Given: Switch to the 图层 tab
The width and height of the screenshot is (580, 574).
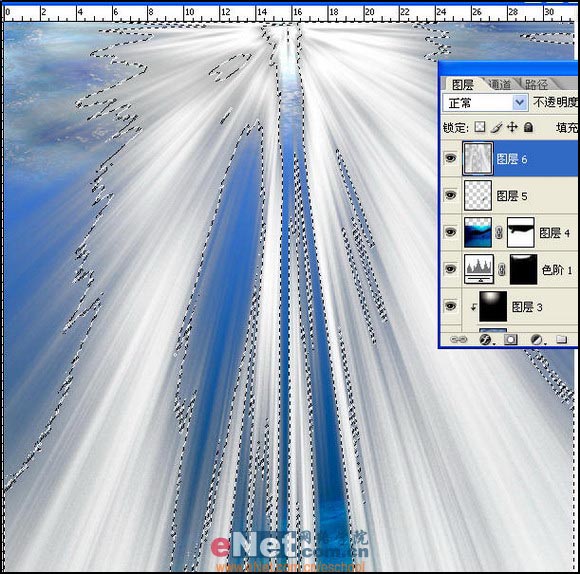Looking at the screenshot, I should point(462,85).
